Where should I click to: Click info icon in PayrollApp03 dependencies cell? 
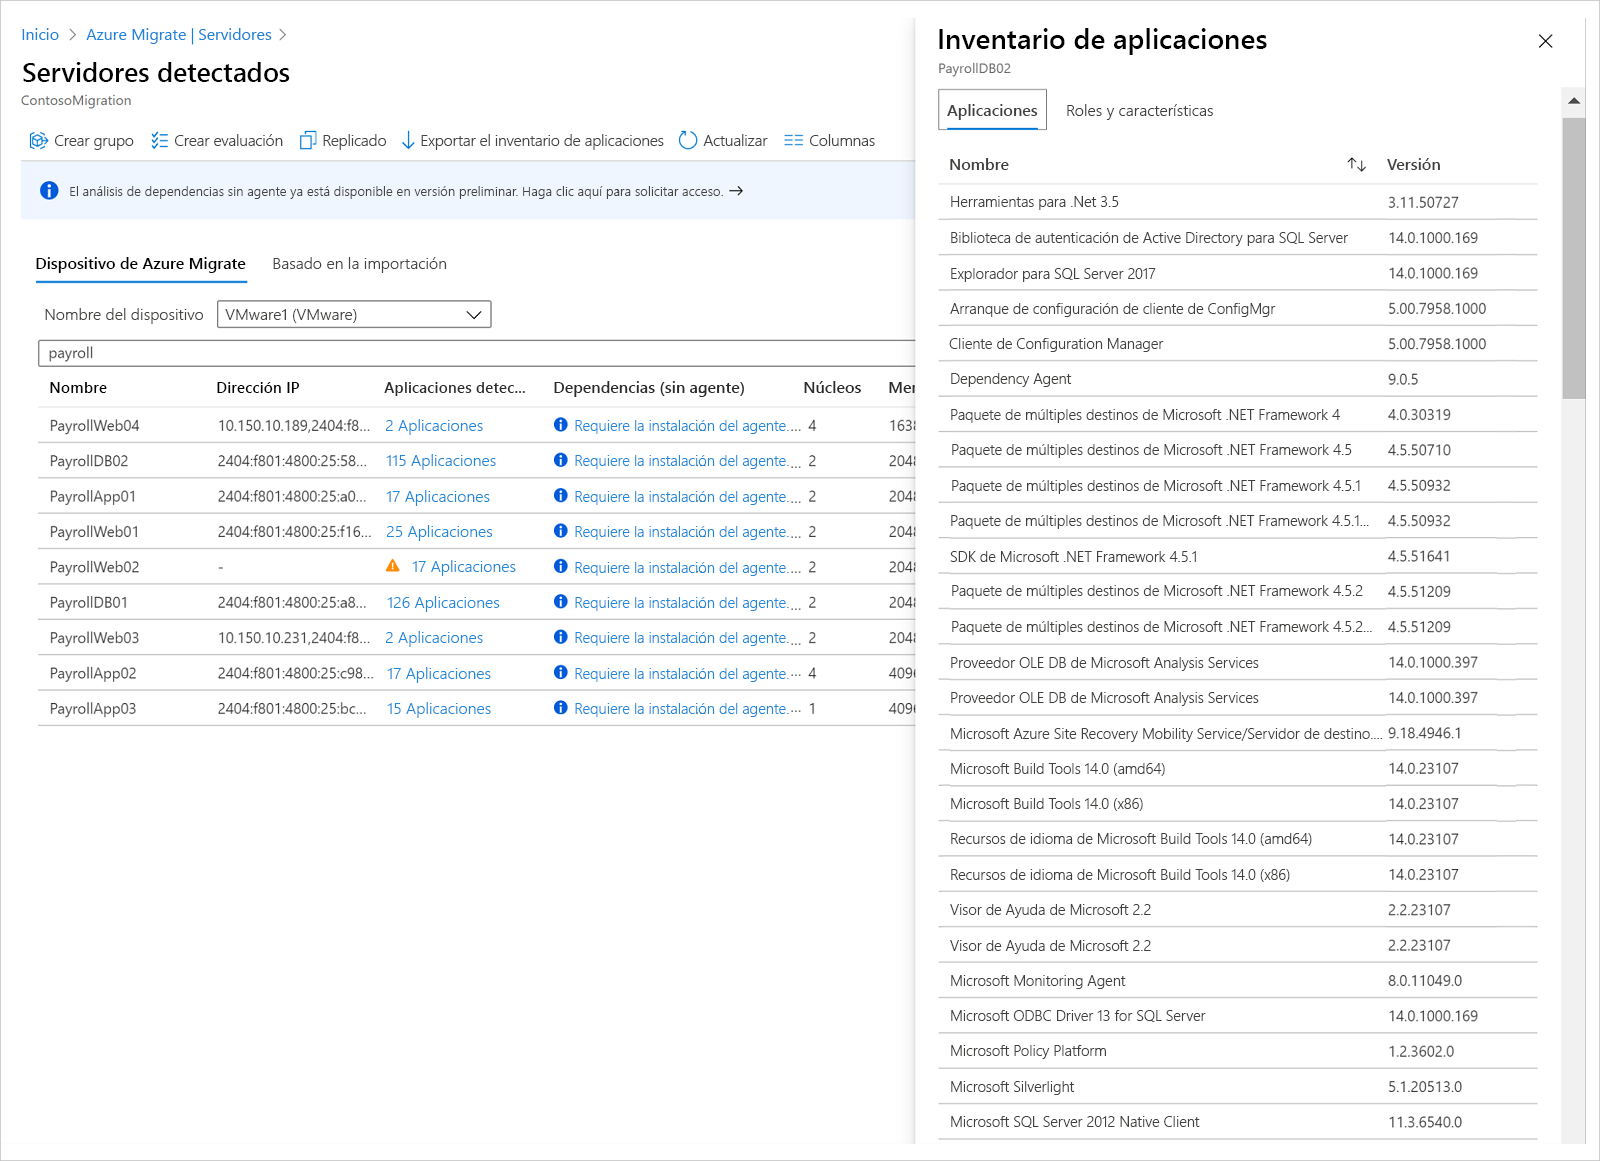pos(561,708)
